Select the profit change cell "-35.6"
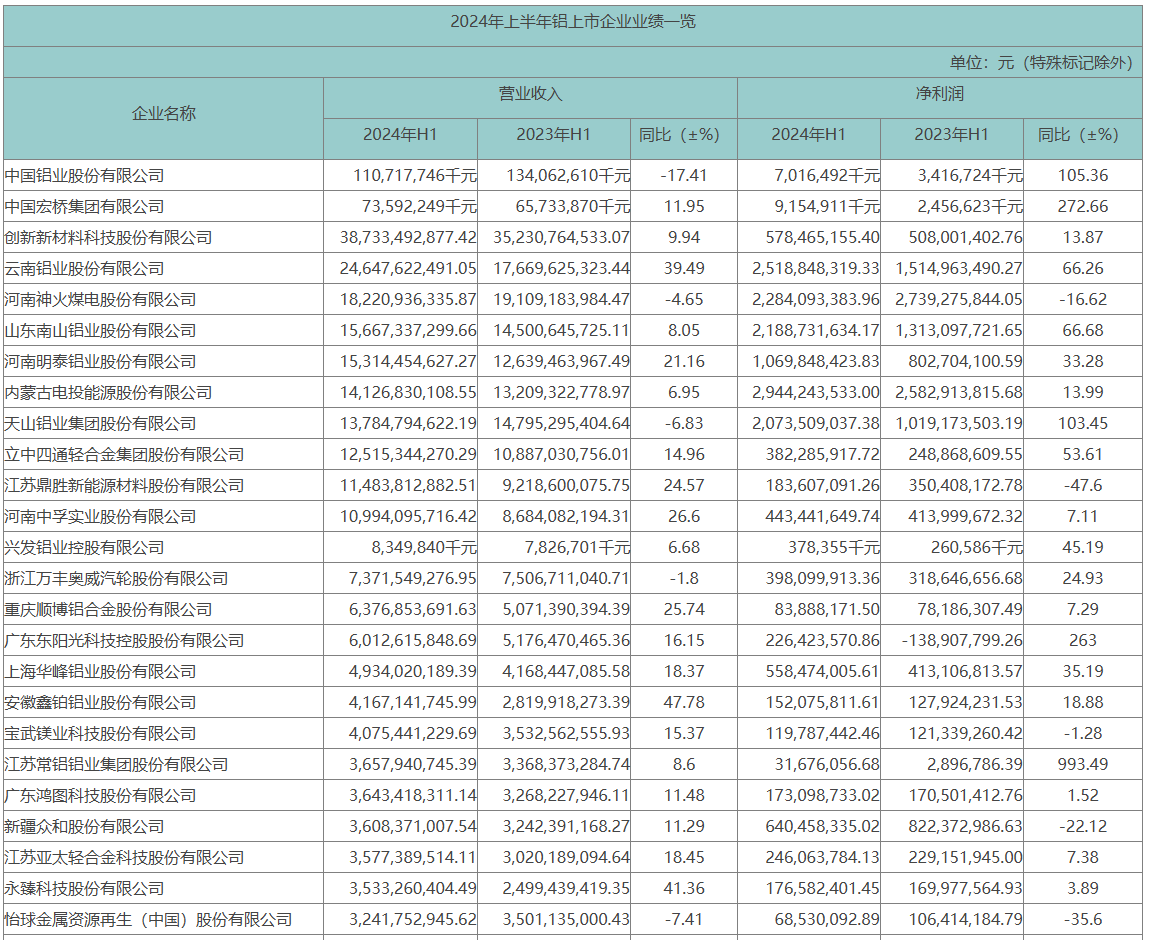 [x=1083, y=919]
